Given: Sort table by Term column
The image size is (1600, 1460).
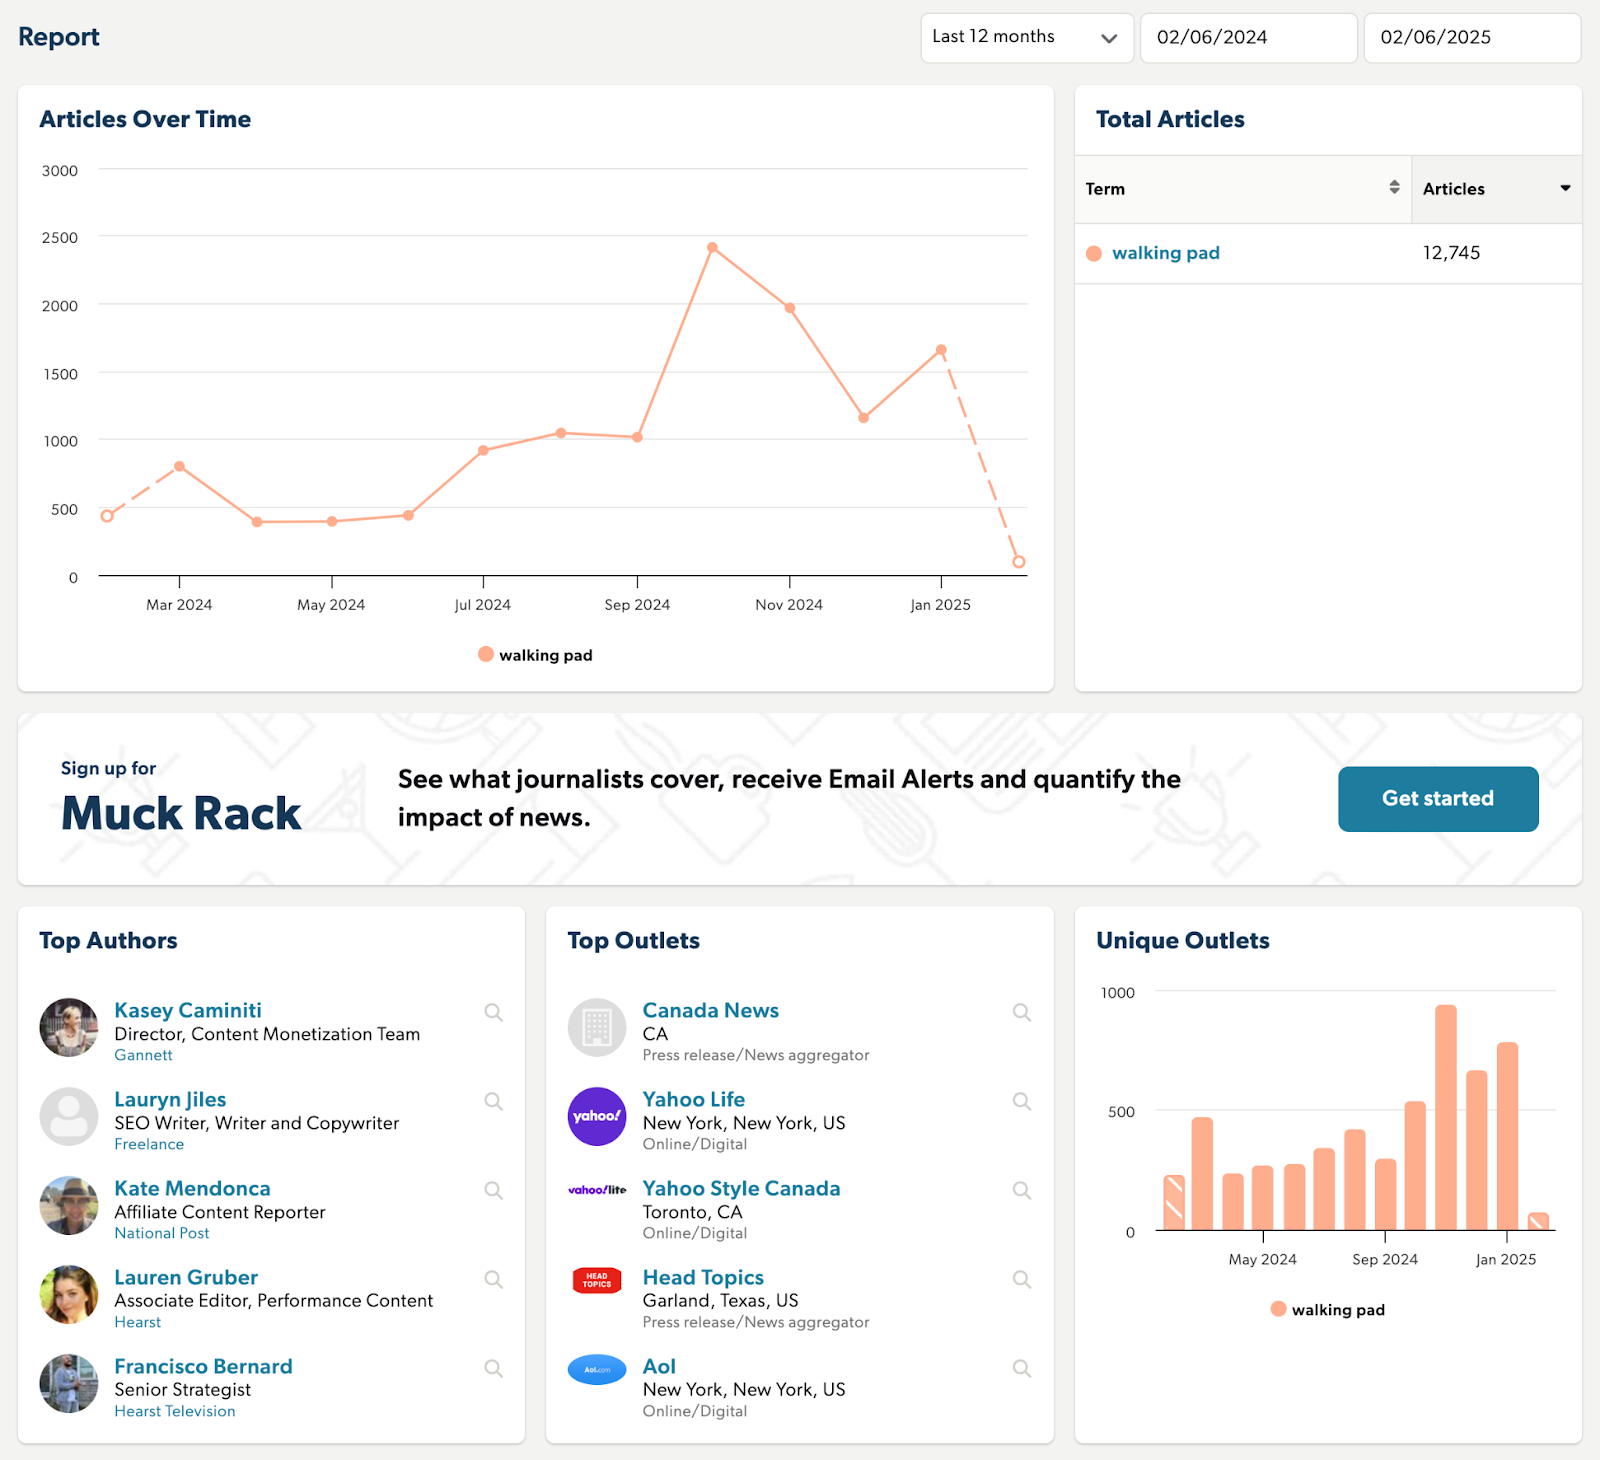Looking at the screenshot, I should click(x=1394, y=188).
